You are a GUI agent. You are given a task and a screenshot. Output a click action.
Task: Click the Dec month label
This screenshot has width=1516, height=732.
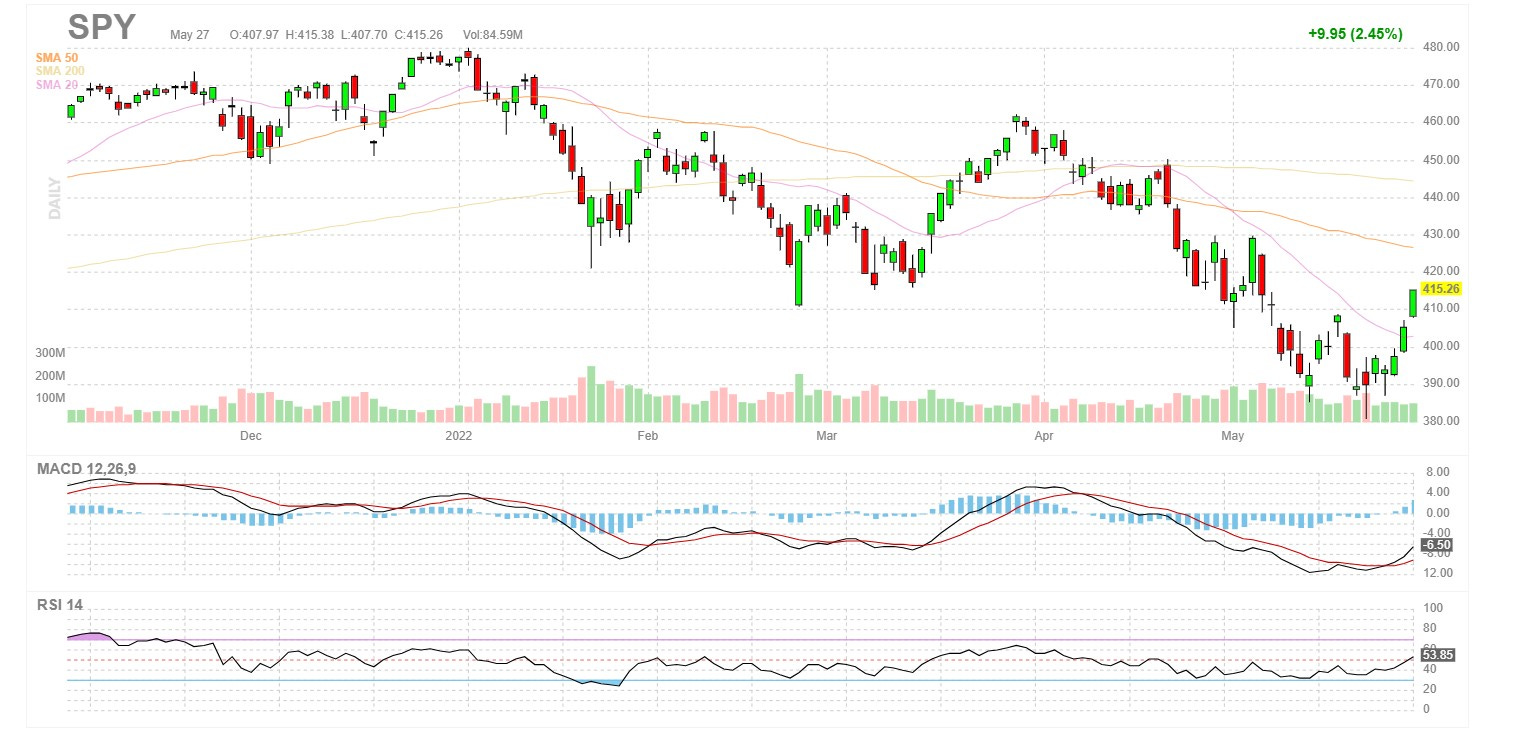point(251,436)
